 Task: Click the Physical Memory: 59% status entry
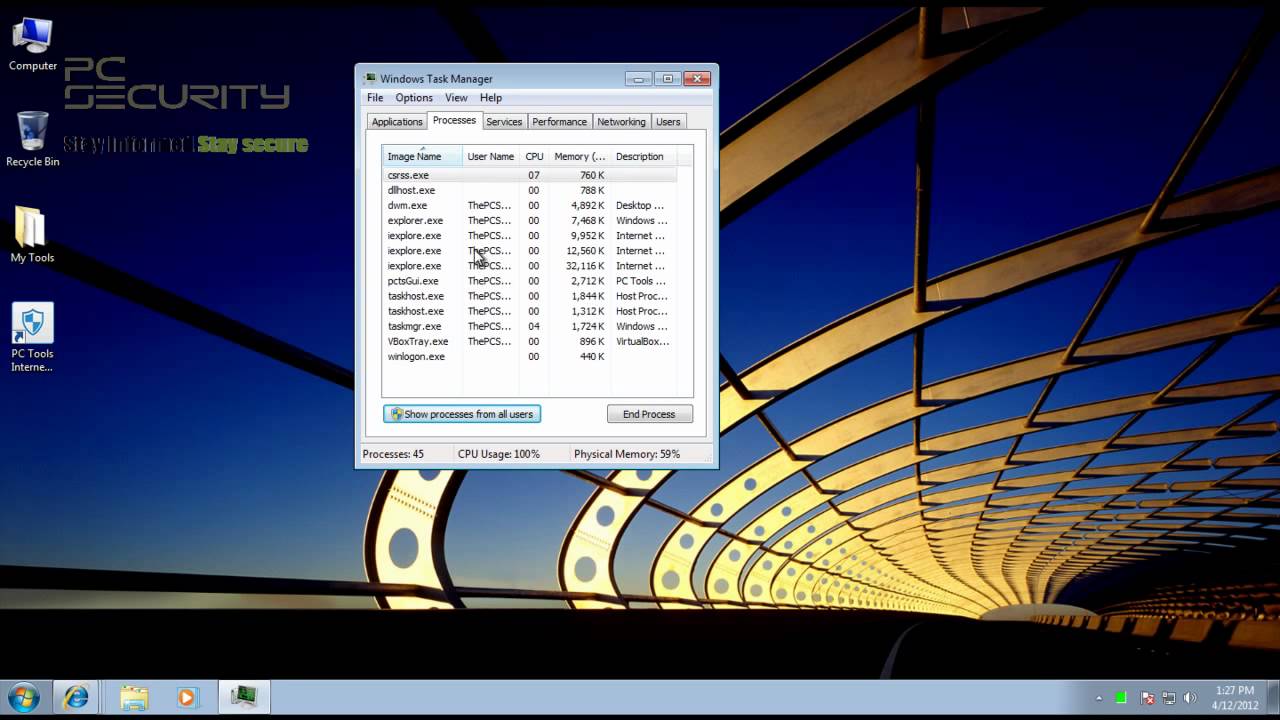[x=627, y=454]
